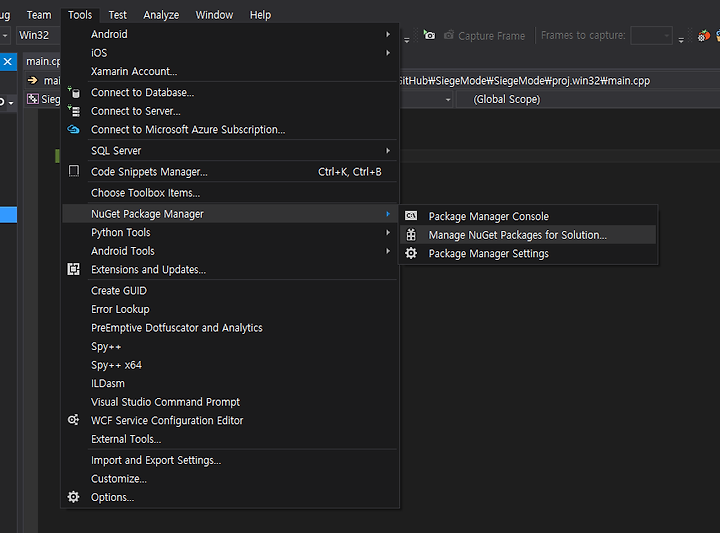The width and height of the screenshot is (720, 533).
Task: Expand the NuGet Package Manager submenu arrow
Action: 388,214
